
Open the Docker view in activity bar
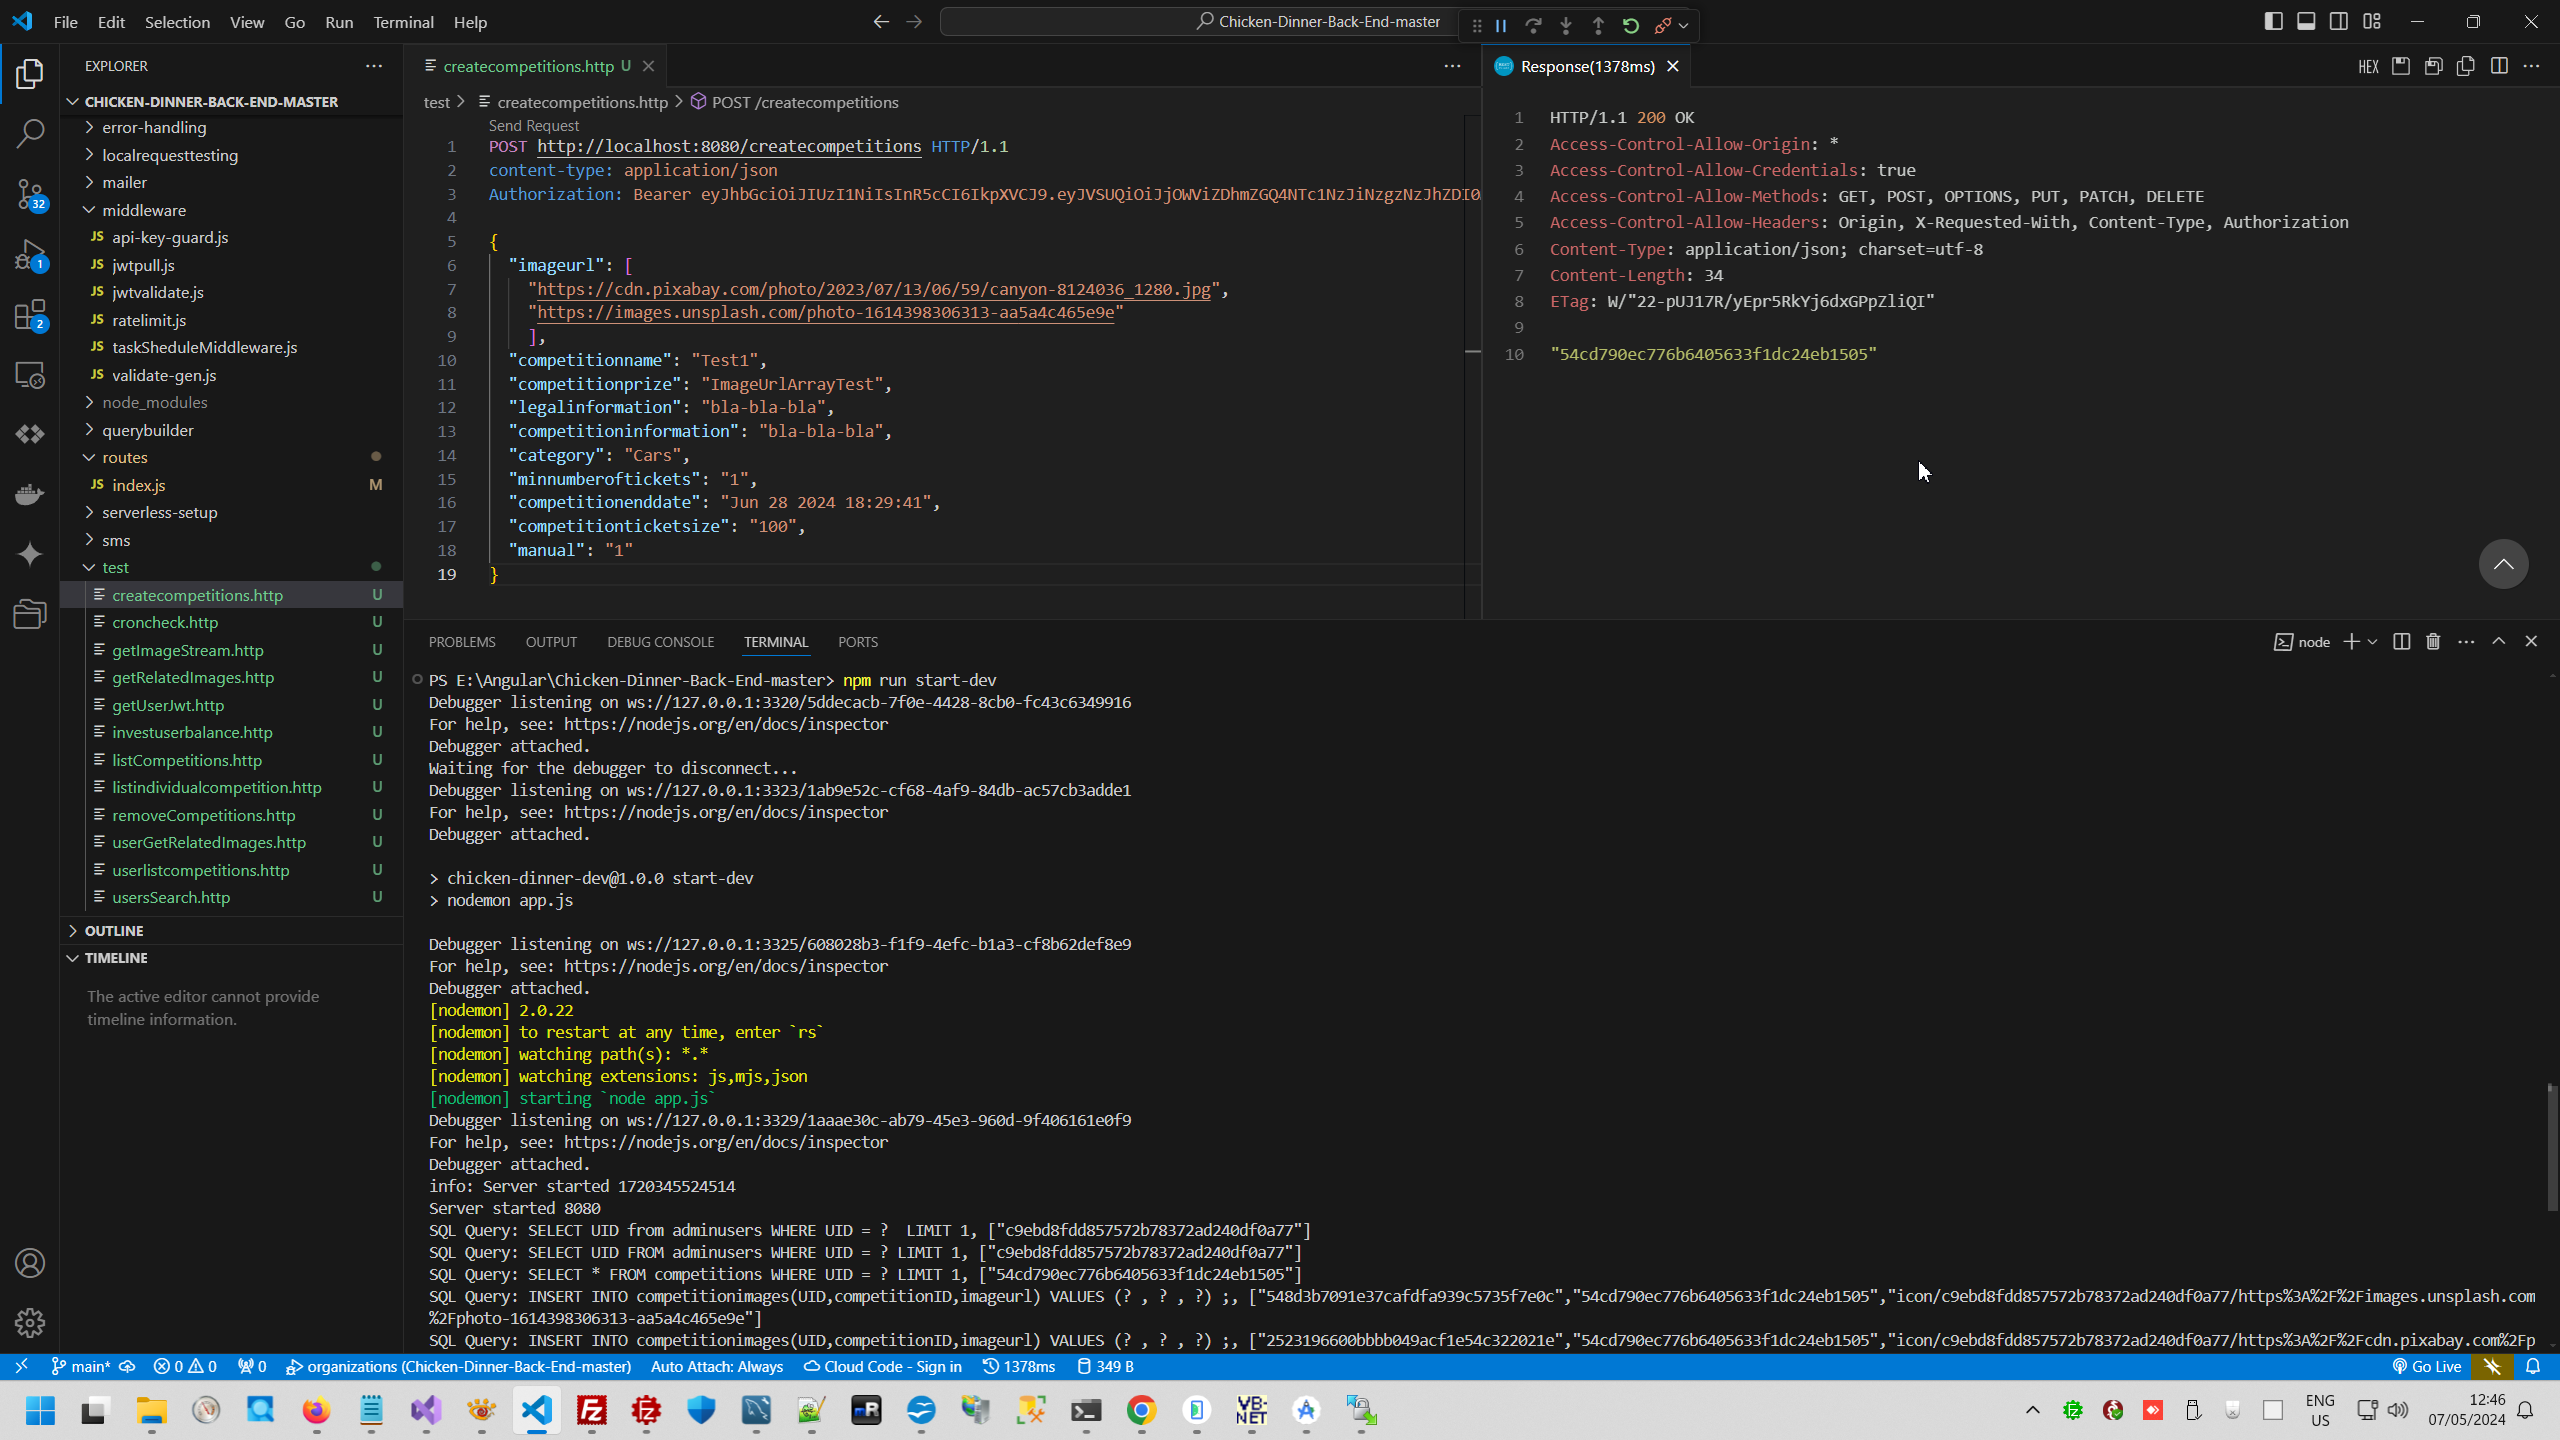(30, 494)
